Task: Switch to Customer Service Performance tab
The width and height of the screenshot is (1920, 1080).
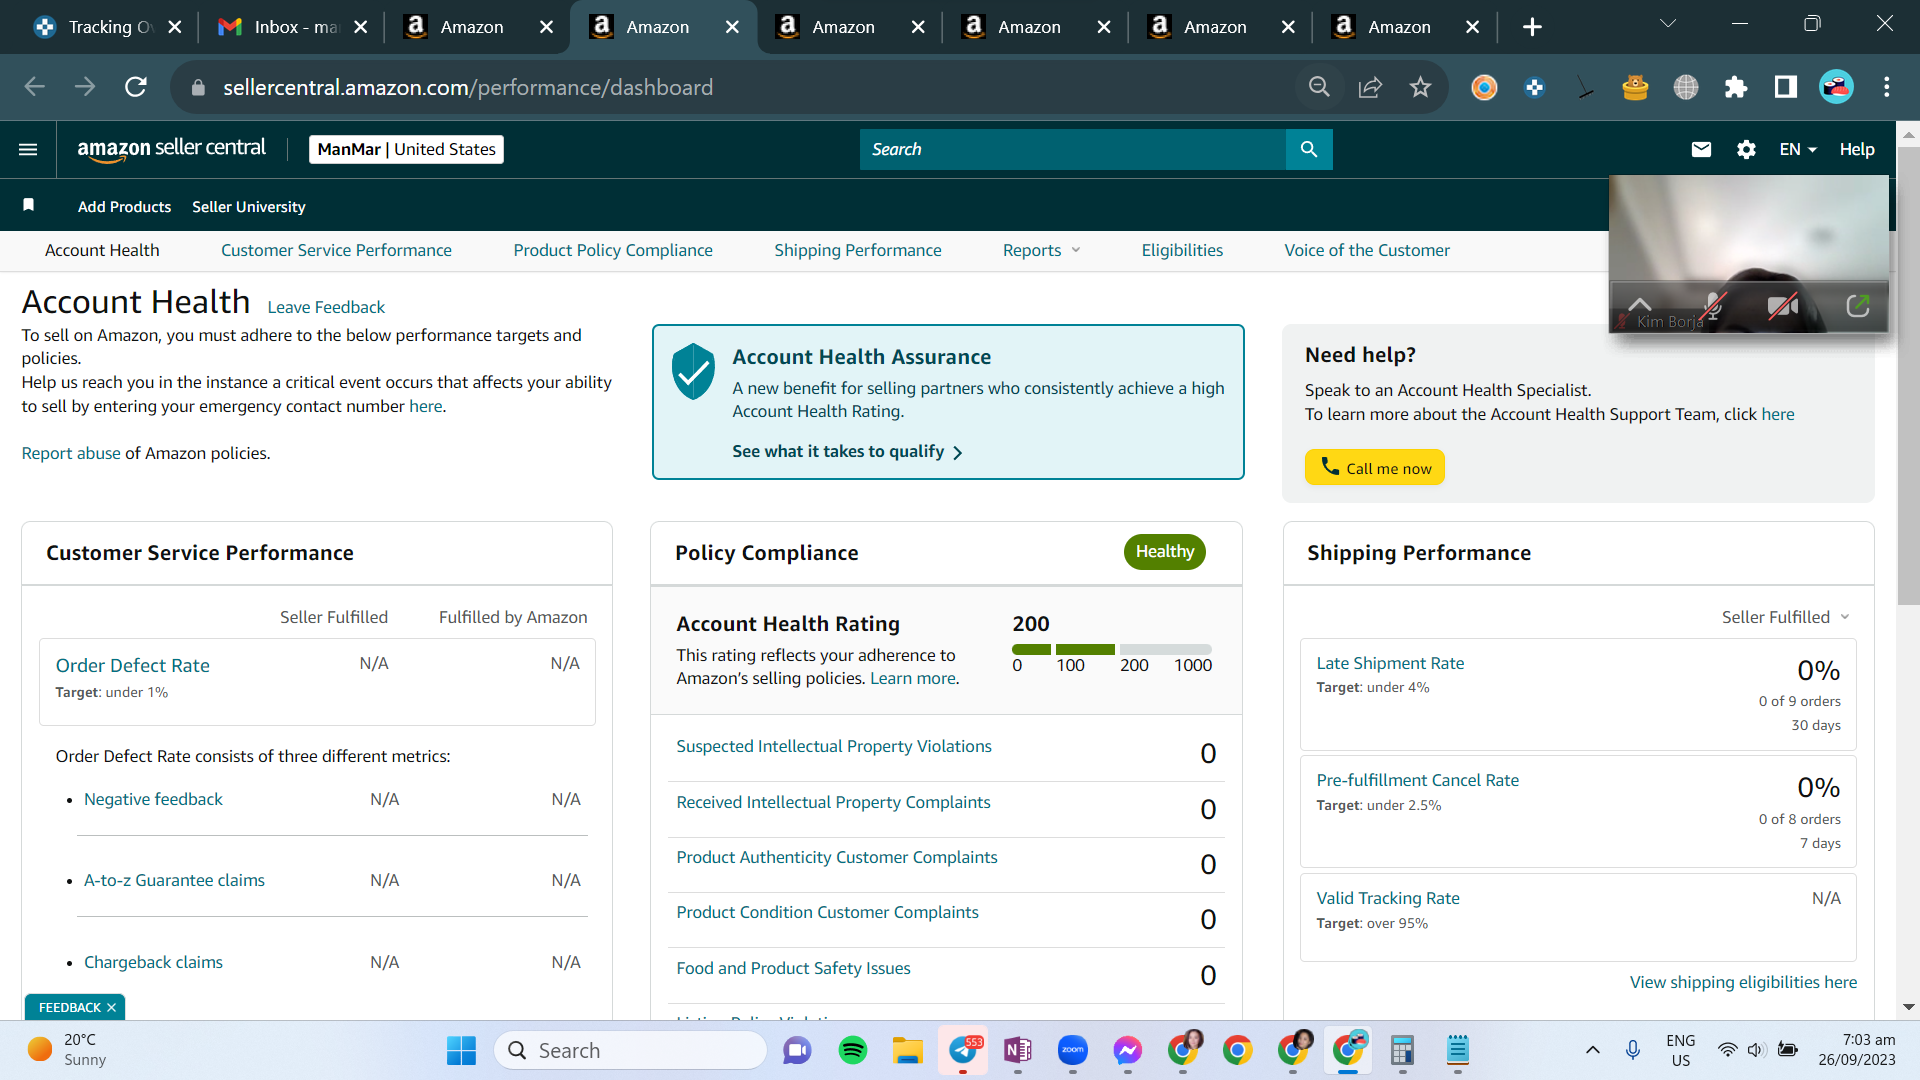Action: pyautogui.click(x=336, y=250)
